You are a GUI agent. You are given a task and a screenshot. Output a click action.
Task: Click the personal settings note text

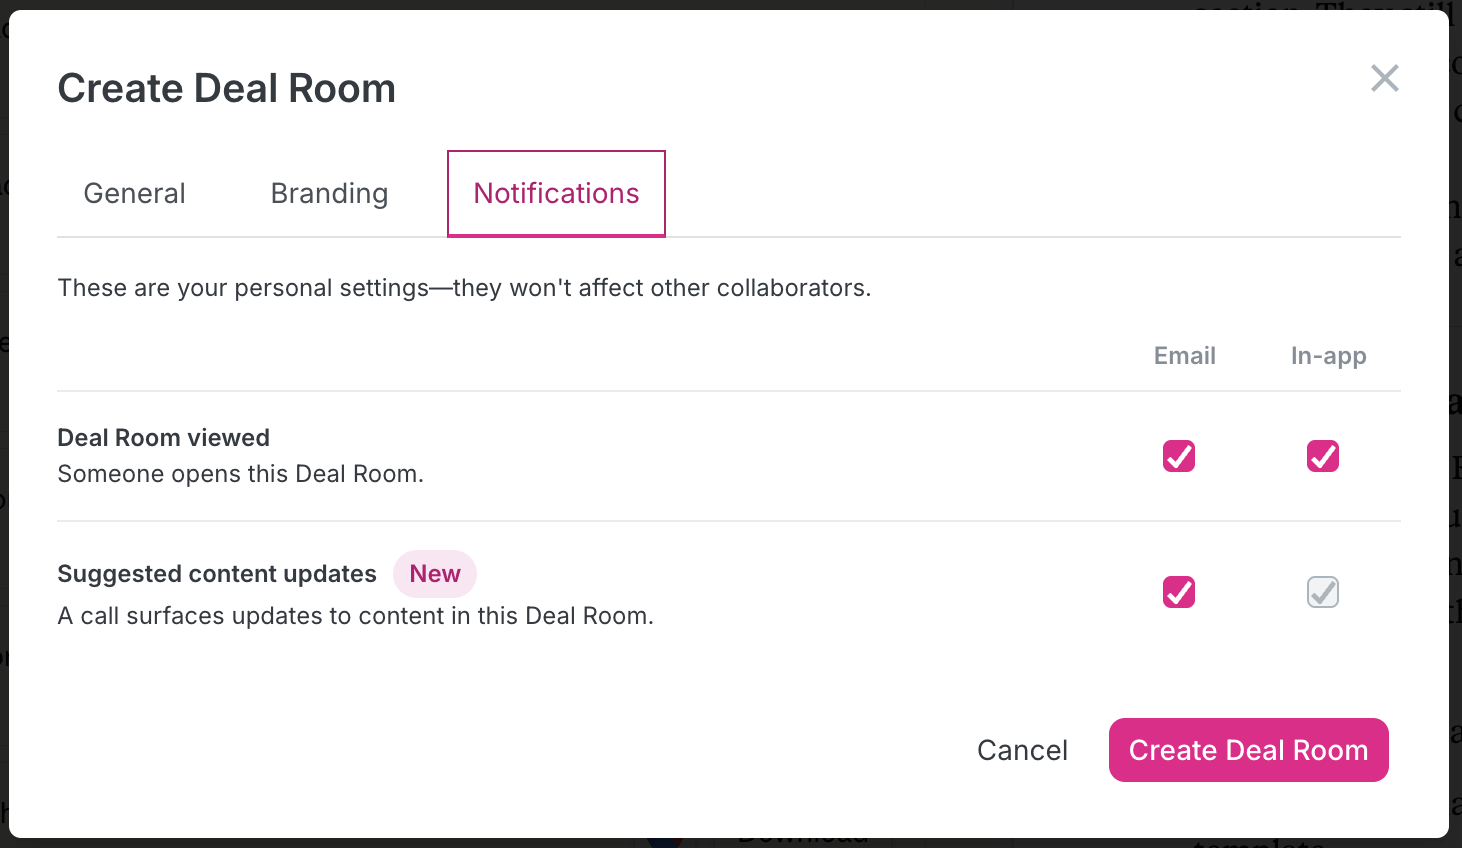pyautogui.click(x=465, y=288)
